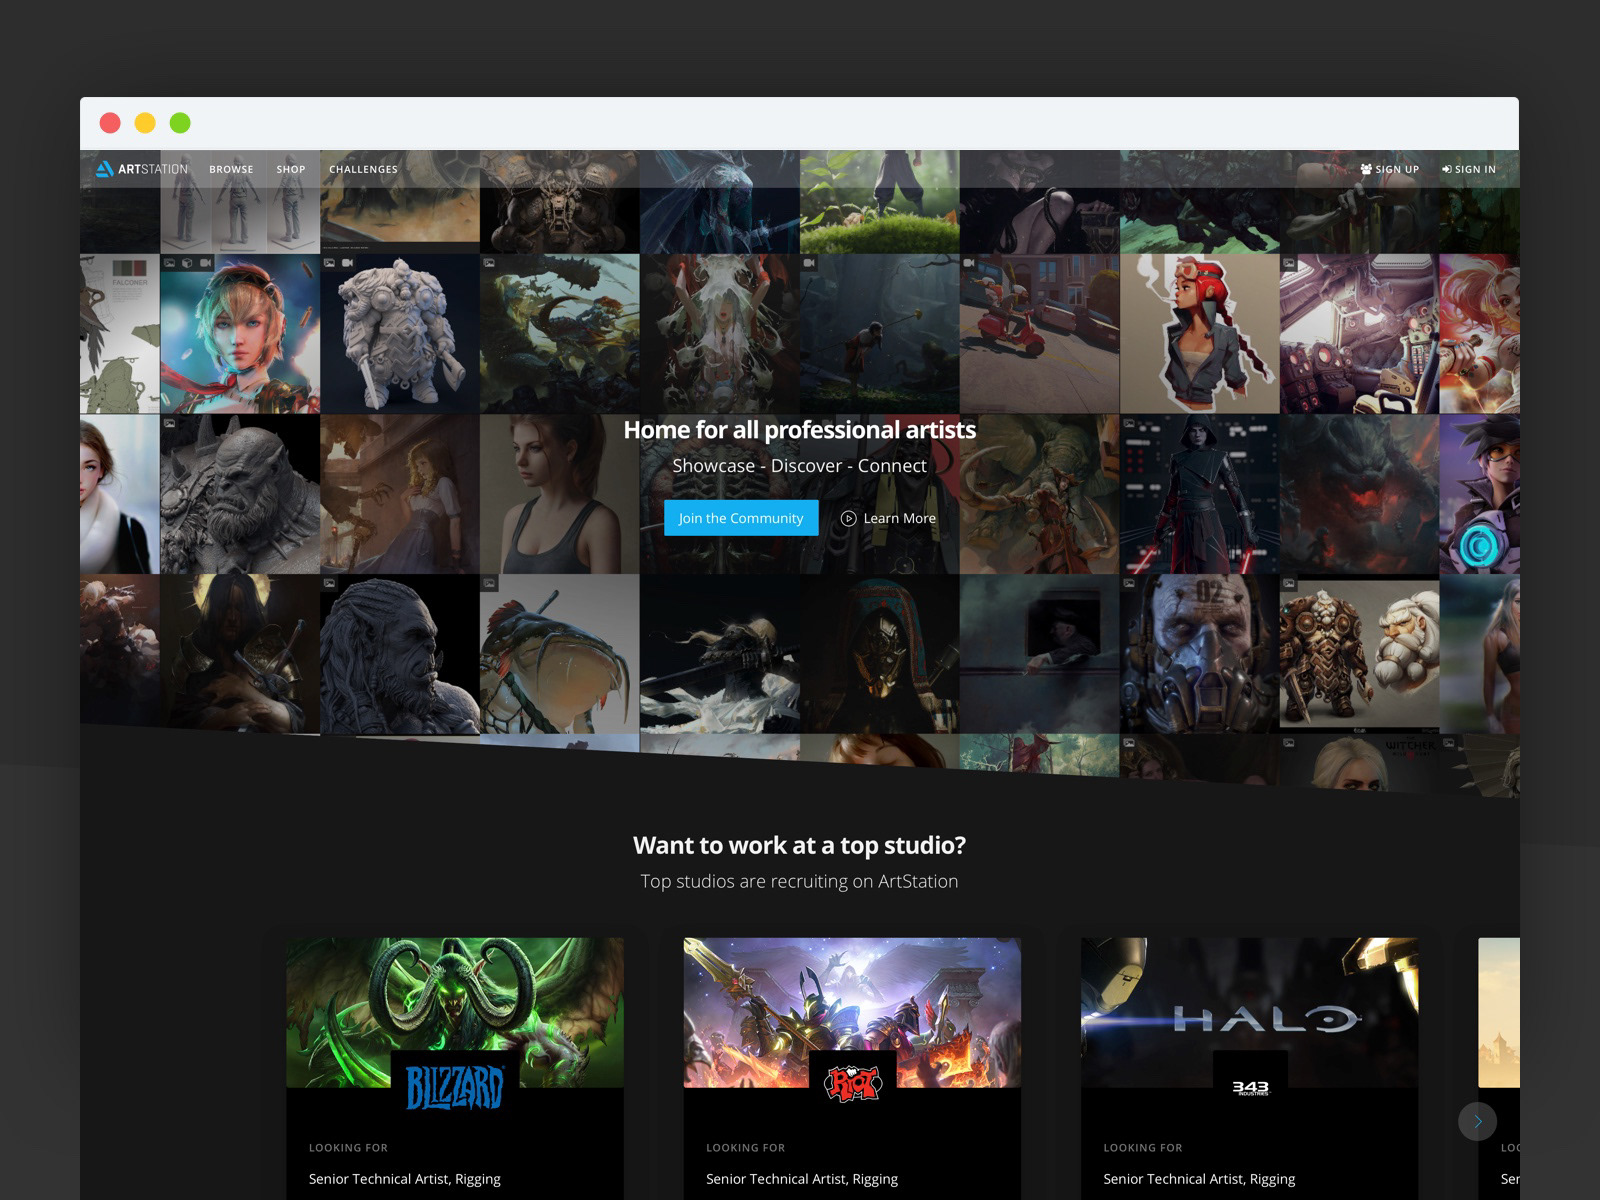Click 'LOOKING FOR' label on Riot card

(745, 1148)
